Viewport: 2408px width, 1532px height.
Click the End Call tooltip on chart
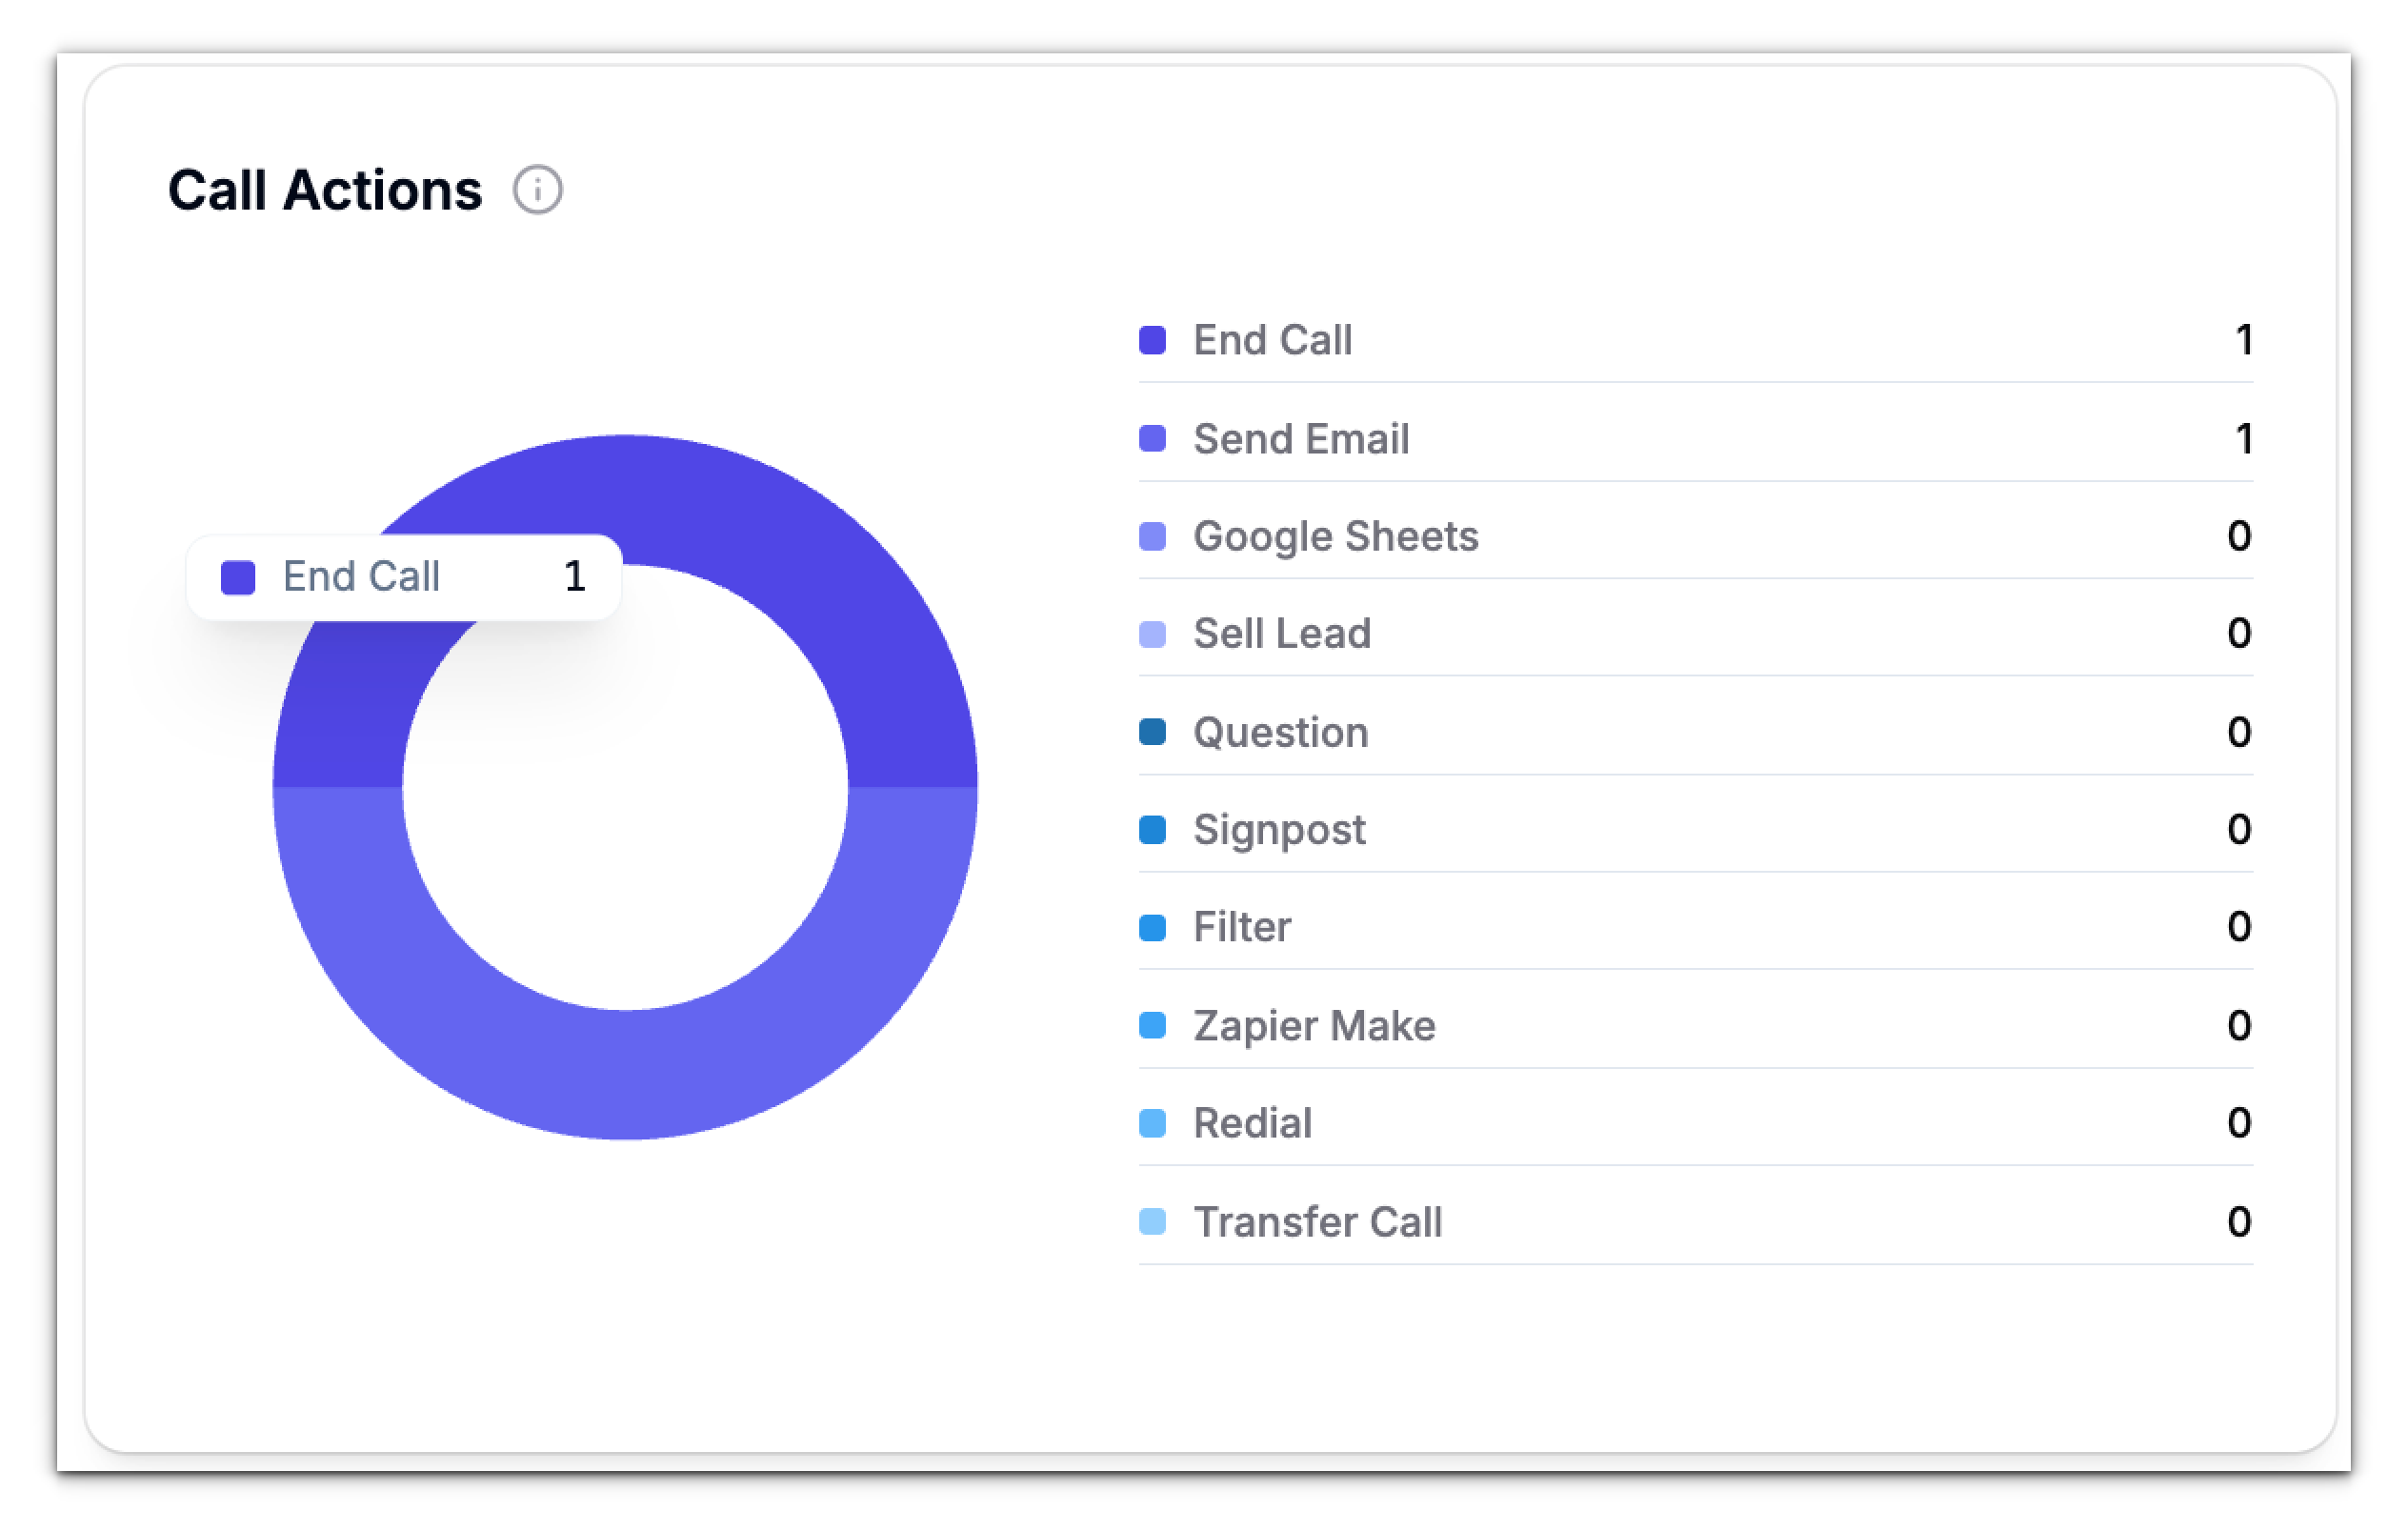pyautogui.click(x=403, y=577)
